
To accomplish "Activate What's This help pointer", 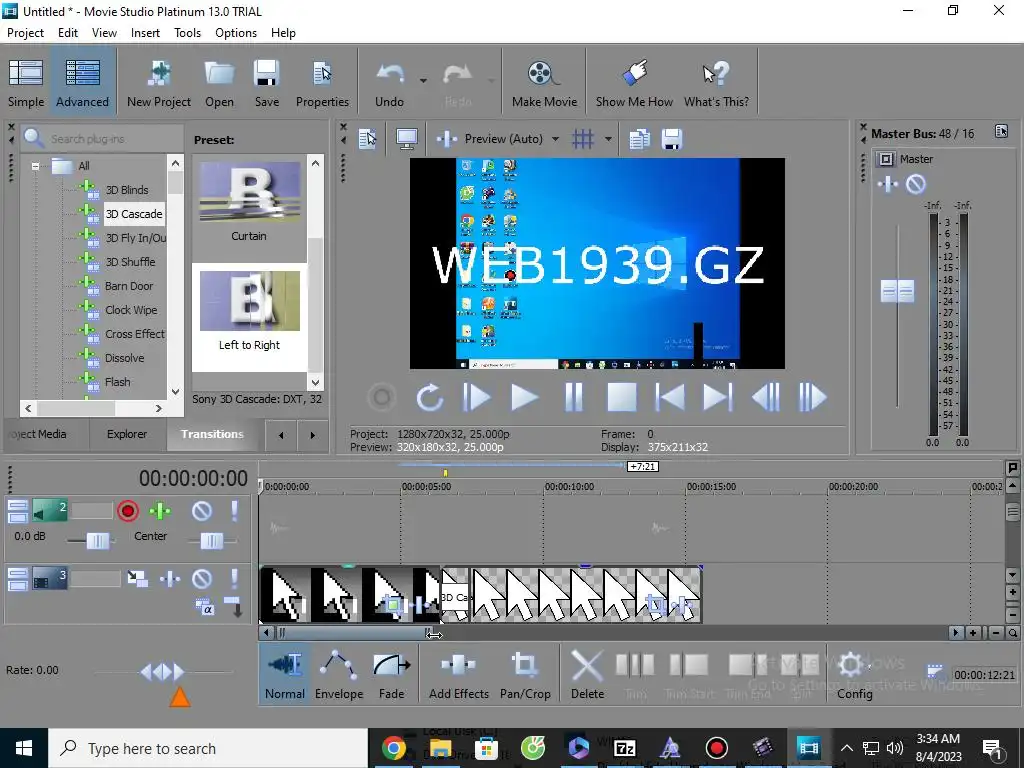I will [716, 83].
